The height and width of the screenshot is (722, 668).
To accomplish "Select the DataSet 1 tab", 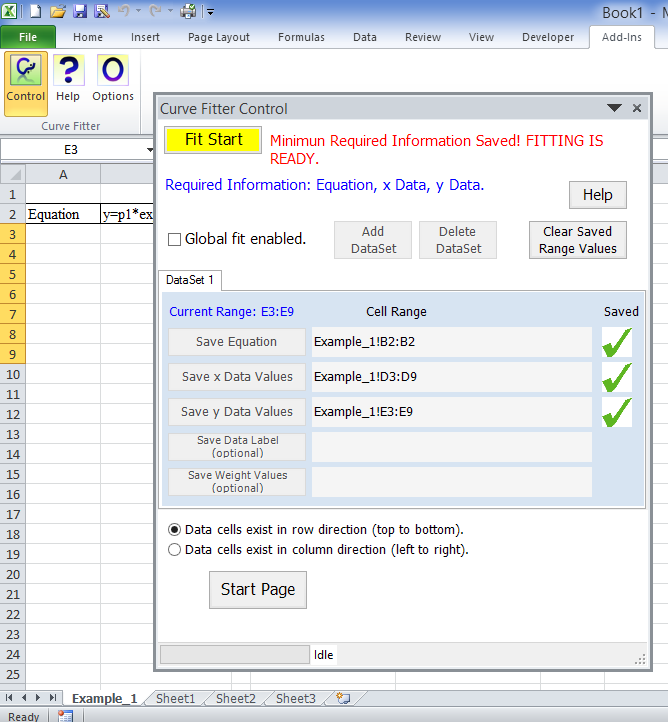I will coord(190,280).
